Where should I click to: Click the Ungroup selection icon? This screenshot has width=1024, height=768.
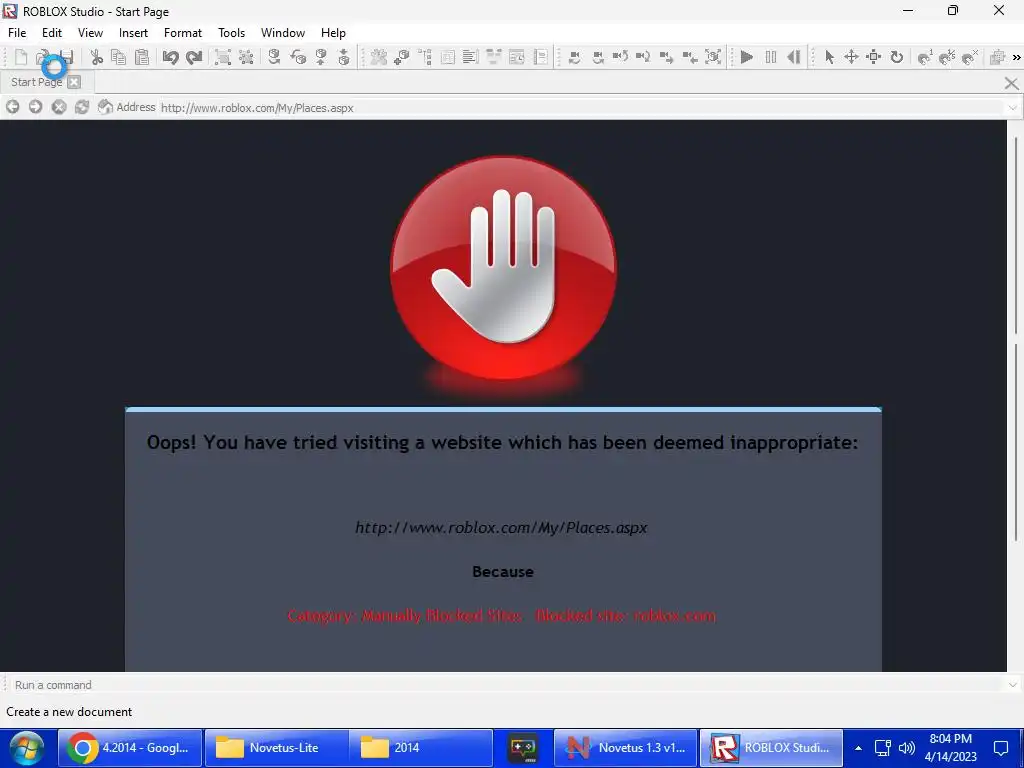(x=246, y=57)
